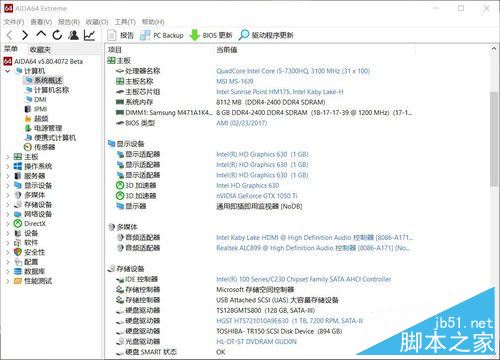Select 计算机名称 in the tree
The image size is (500, 360).
(47, 90)
